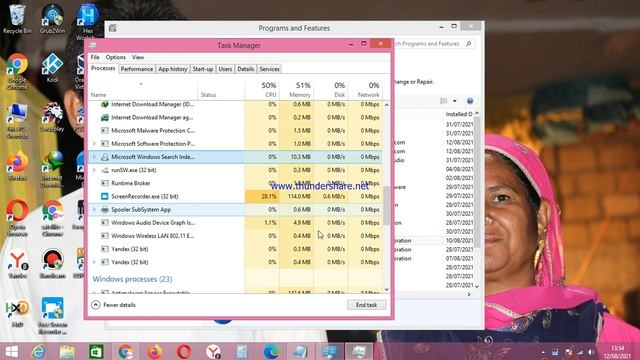
Task: Open Internet Explorer from the taskbar
Action: (39, 351)
